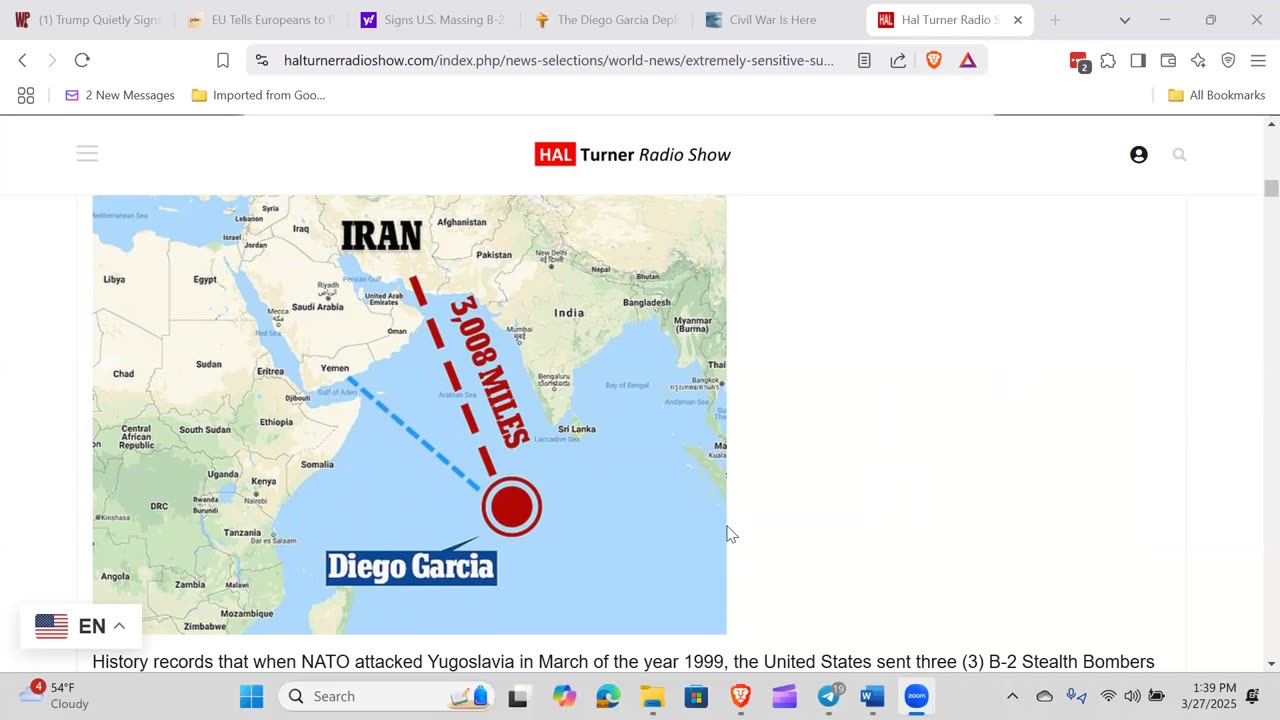Open the Brave Shields lion icon
Viewport: 1280px width, 720px height.
click(x=933, y=60)
